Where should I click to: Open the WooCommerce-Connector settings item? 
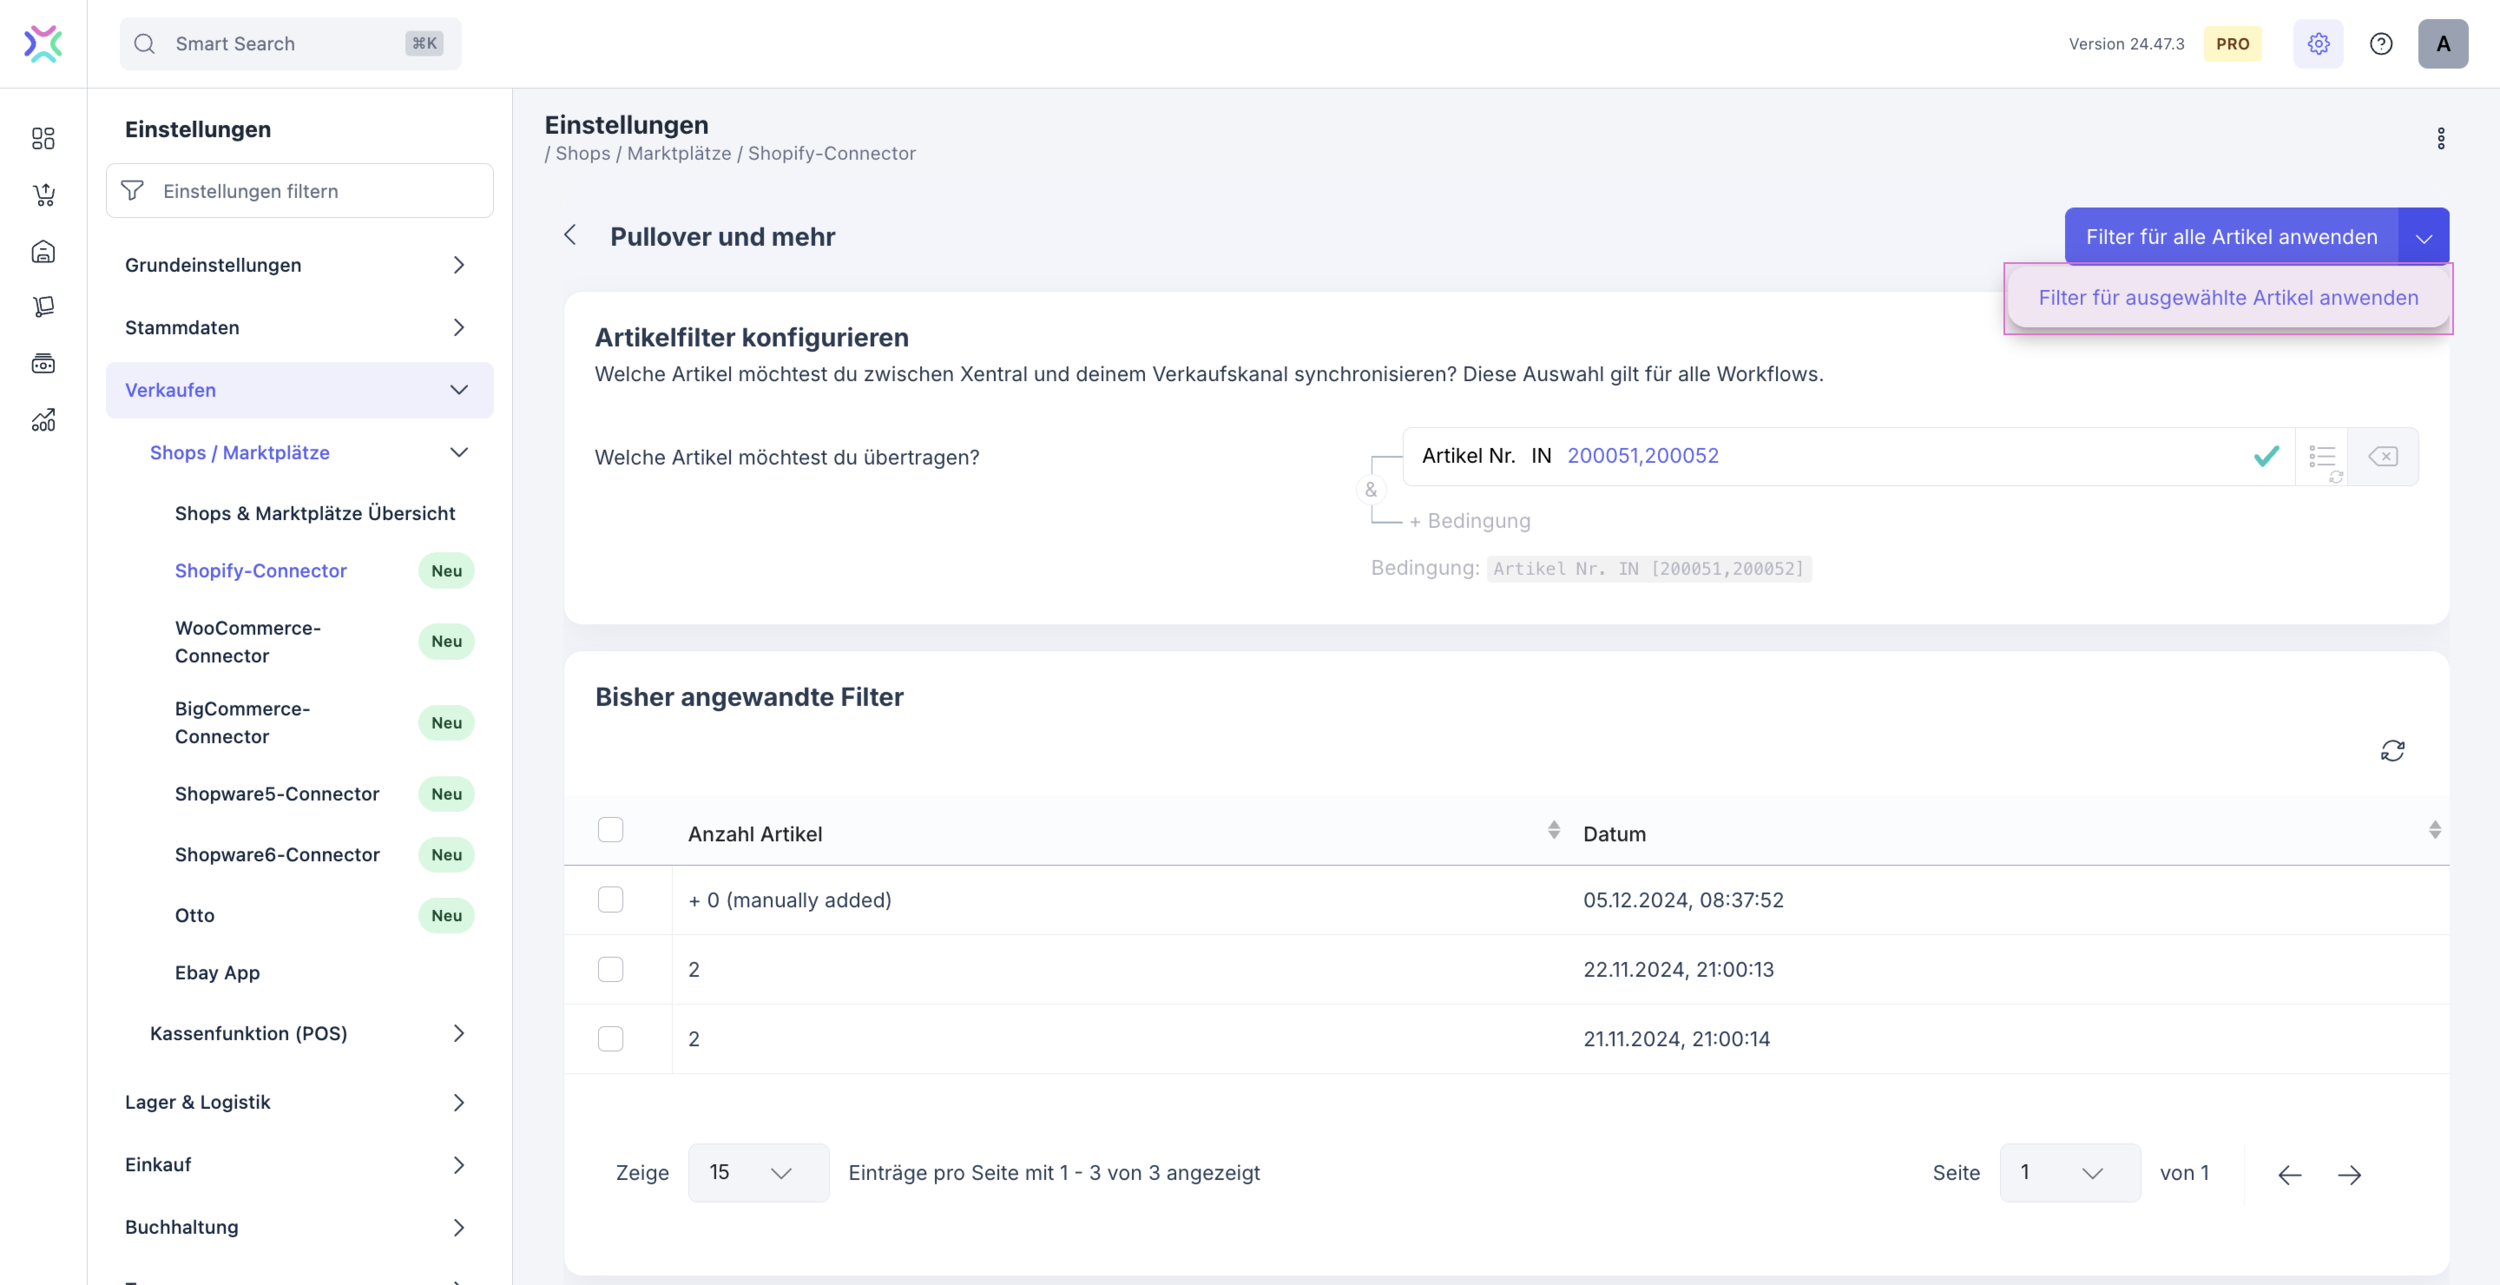pyautogui.click(x=248, y=642)
